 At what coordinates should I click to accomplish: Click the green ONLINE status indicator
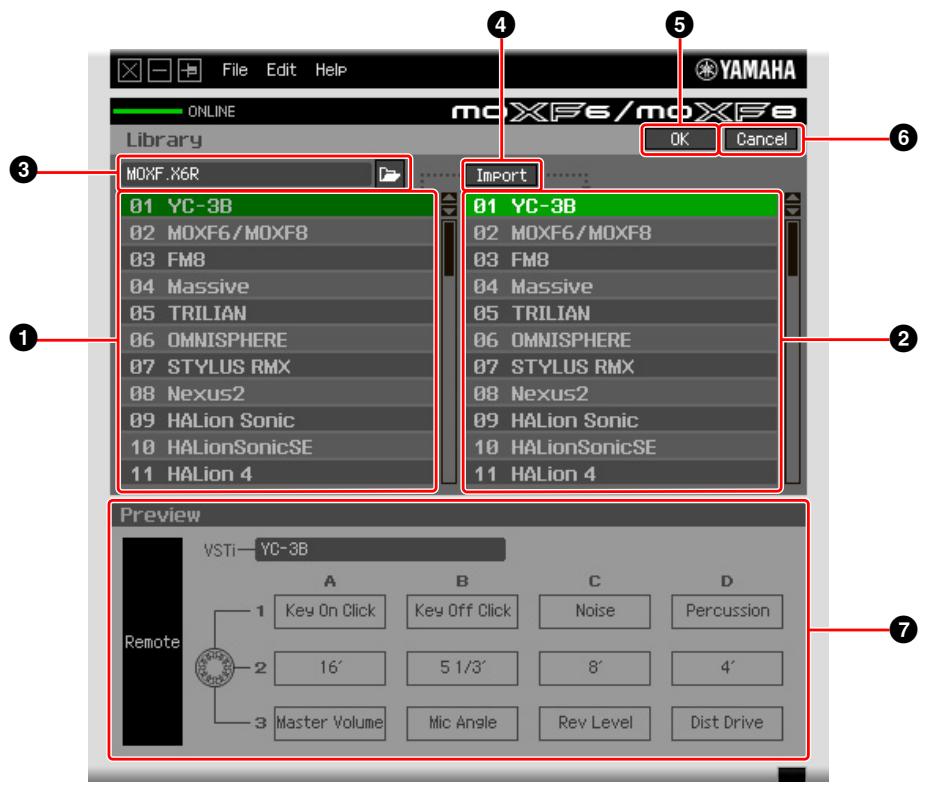click(x=148, y=111)
